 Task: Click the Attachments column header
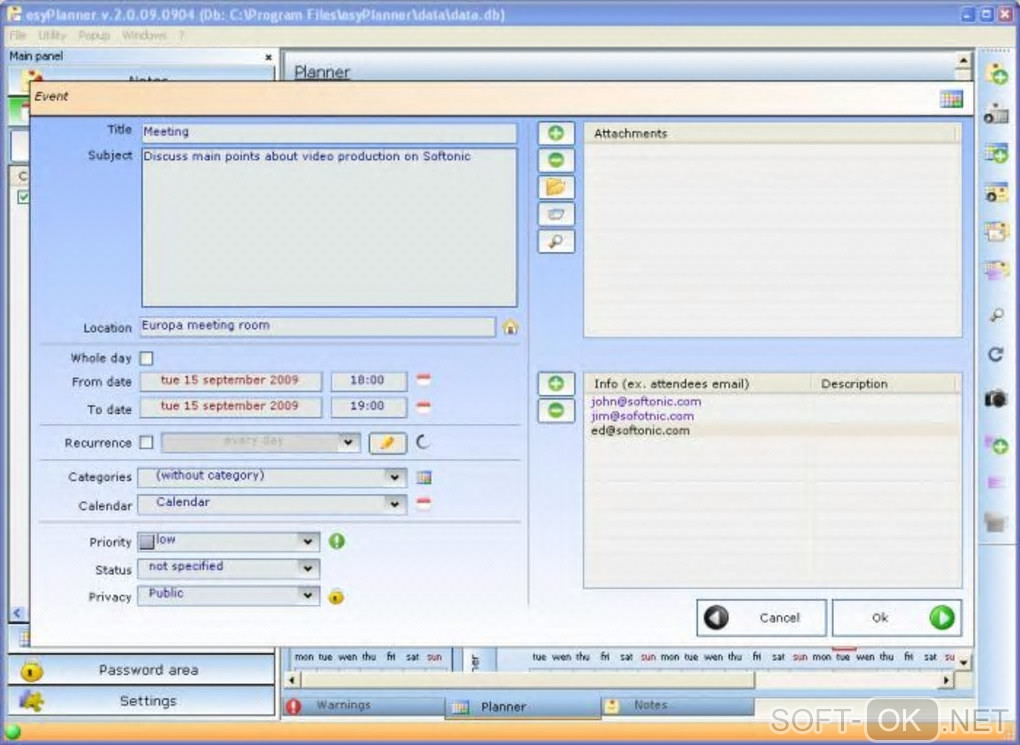click(772, 133)
